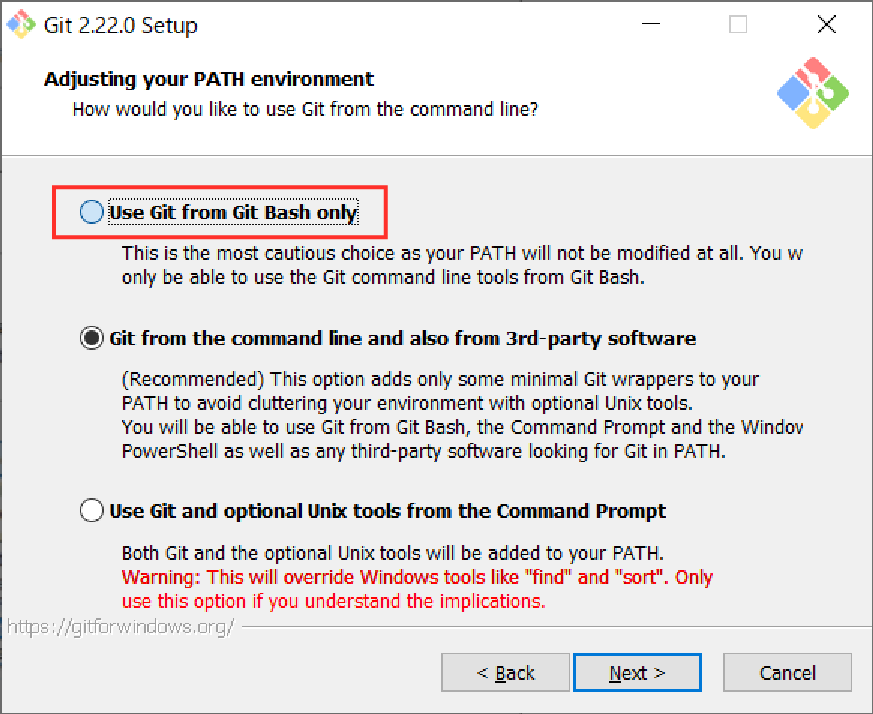873x714 pixels.
Task: Click the red "understand the implications" line
Action: [333, 601]
